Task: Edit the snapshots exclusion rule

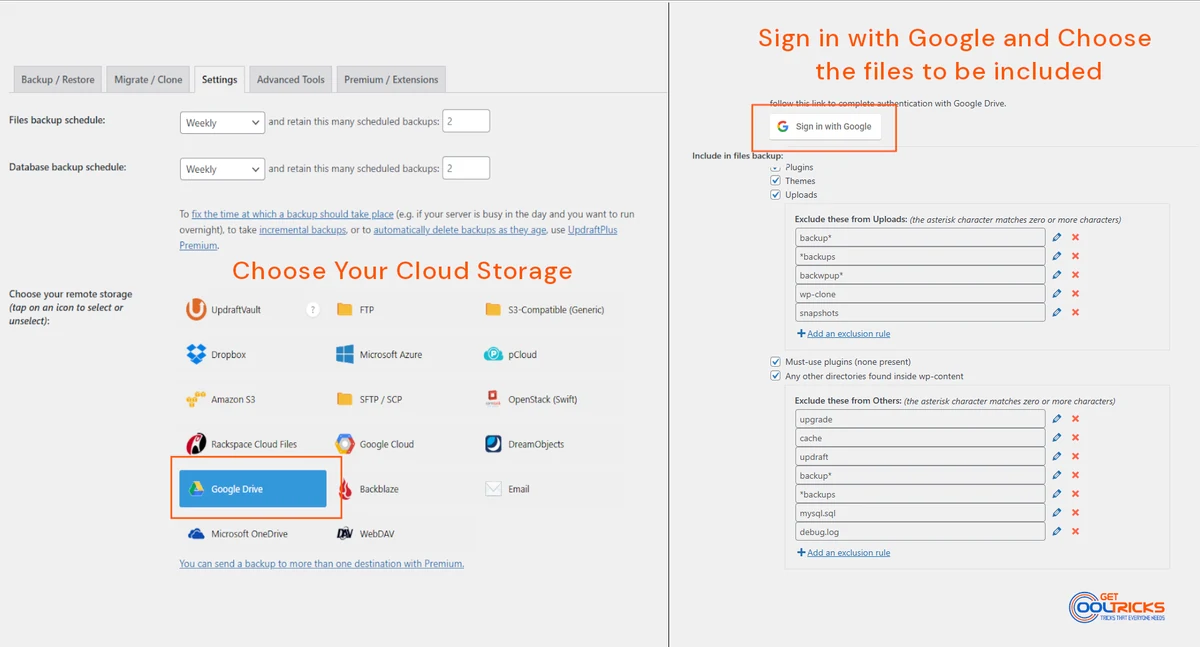Action: (x=1057, y=313)
